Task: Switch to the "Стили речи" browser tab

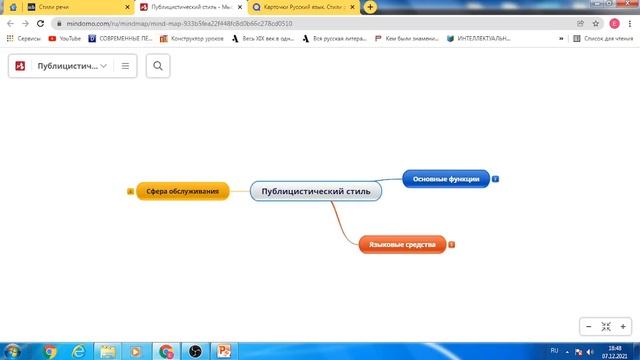Action: pyautogui.click(x=78, y=7)
